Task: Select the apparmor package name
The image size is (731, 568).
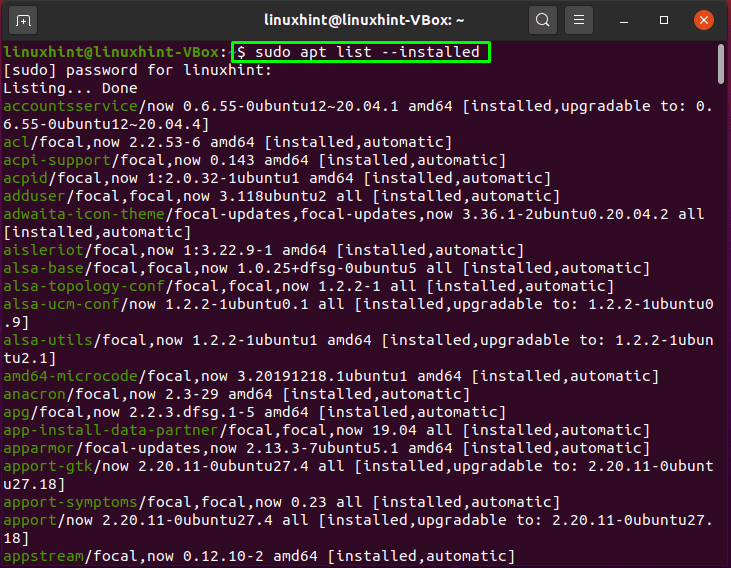Action: [x=39, y=448]
